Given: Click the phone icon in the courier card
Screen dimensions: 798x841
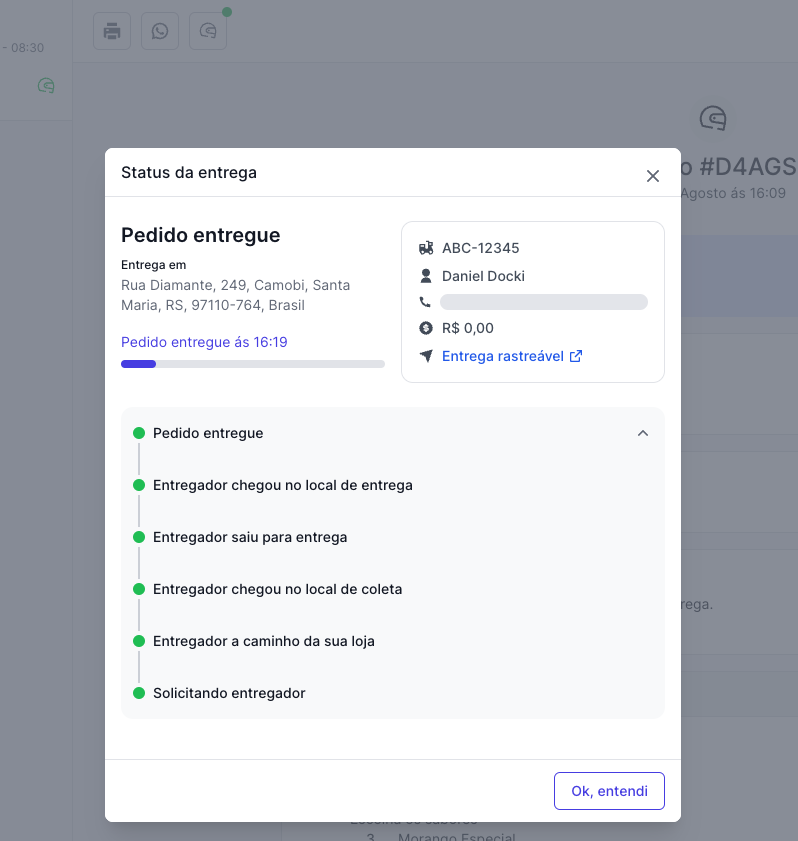Looking at the screenshot, I should click(x=425, y=302).
